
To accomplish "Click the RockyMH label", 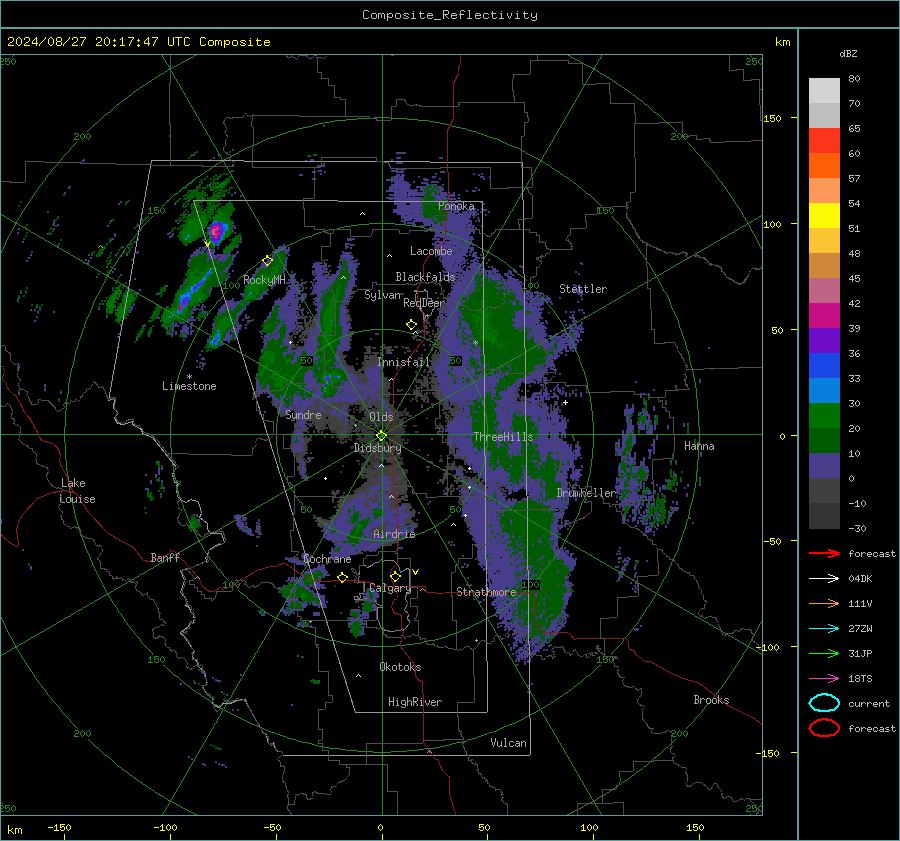I will 264,280.
